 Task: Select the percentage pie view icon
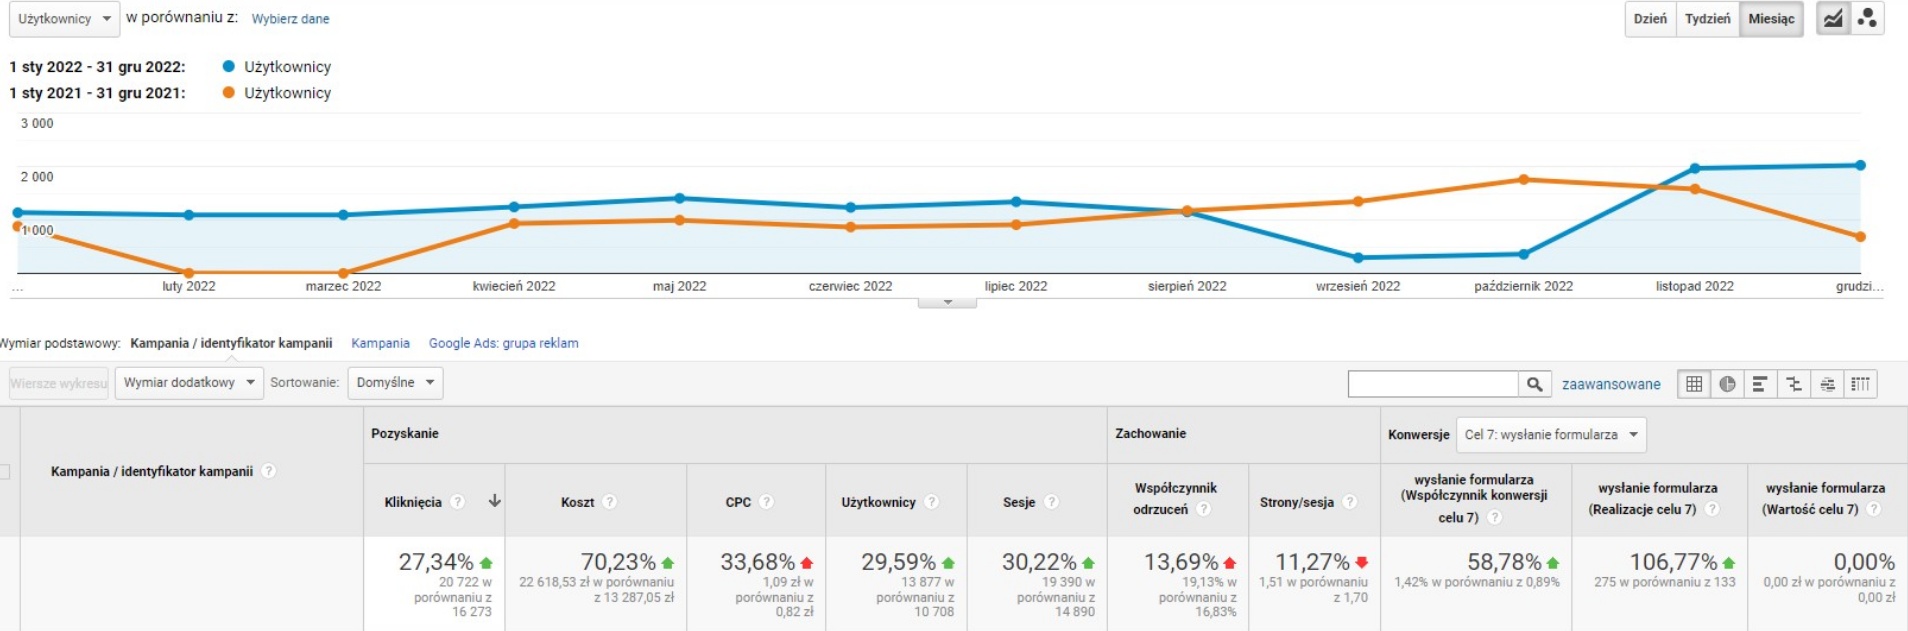(x=1727, y=384)
